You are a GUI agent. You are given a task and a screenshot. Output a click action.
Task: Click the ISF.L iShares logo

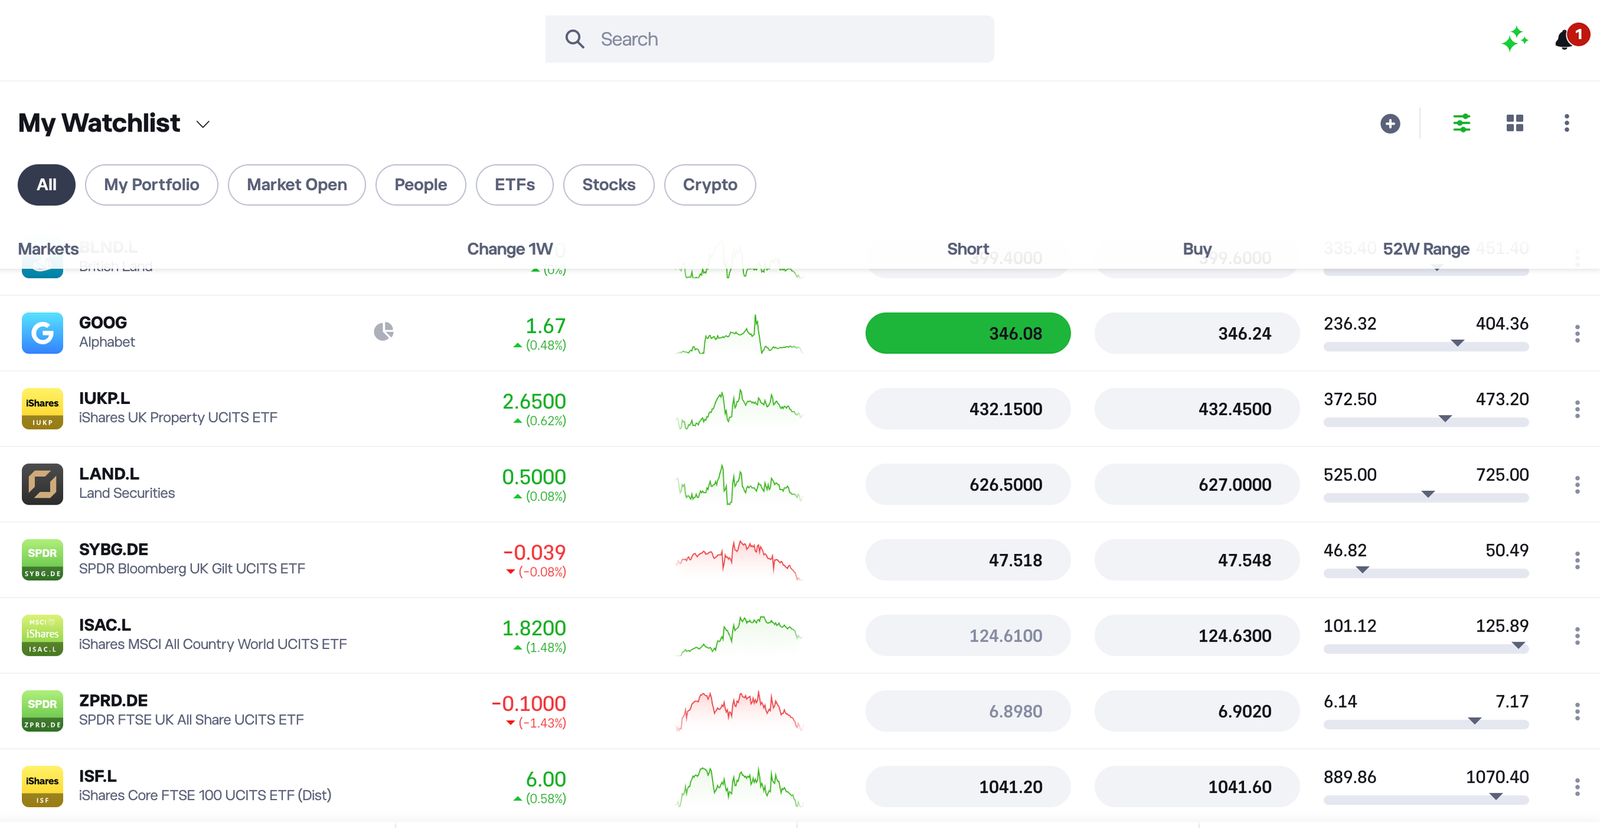click(x=42, y=786)
